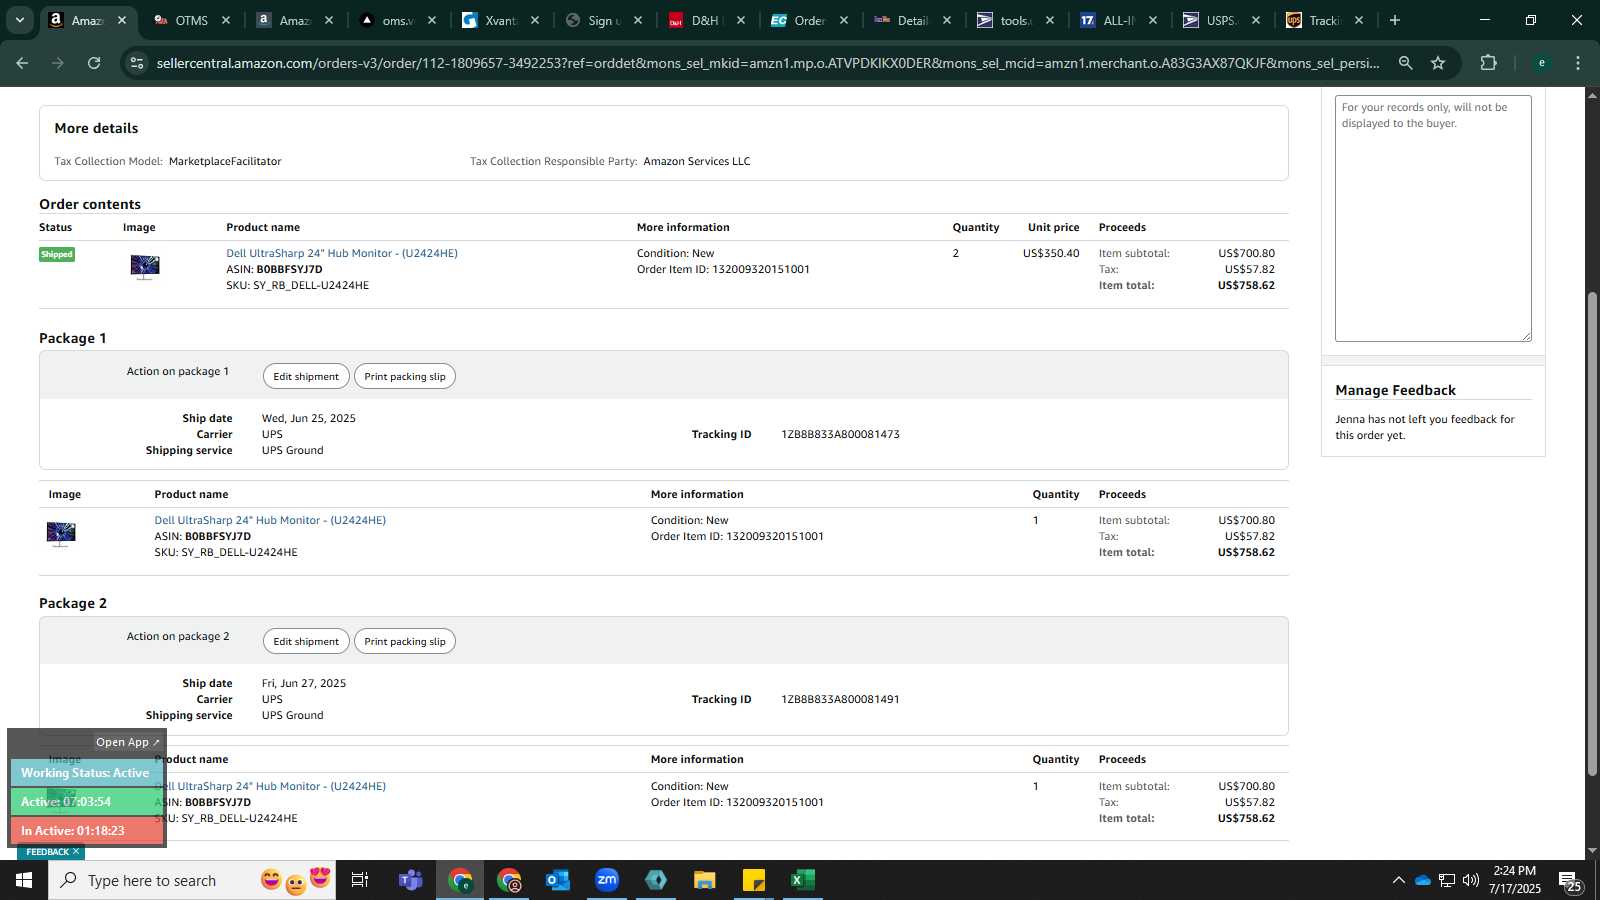View site information icon in address bar
This screenshot has width=1600, height=900.
coord(137,63)
